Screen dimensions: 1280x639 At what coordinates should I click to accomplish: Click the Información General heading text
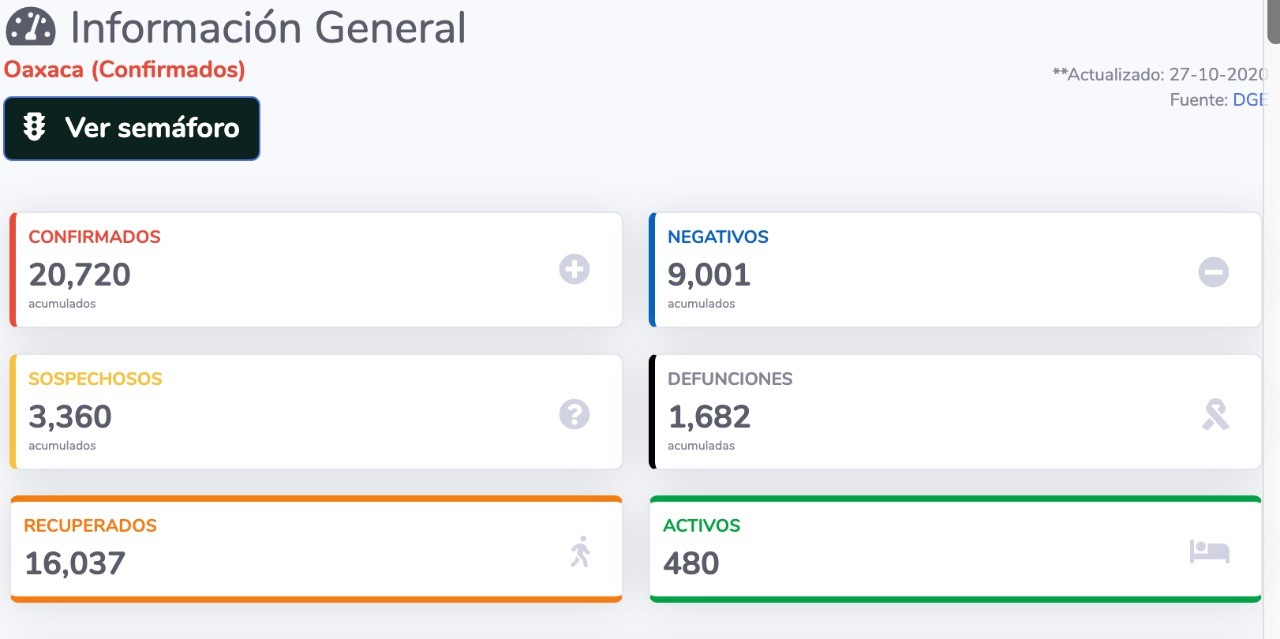(268, 27)
